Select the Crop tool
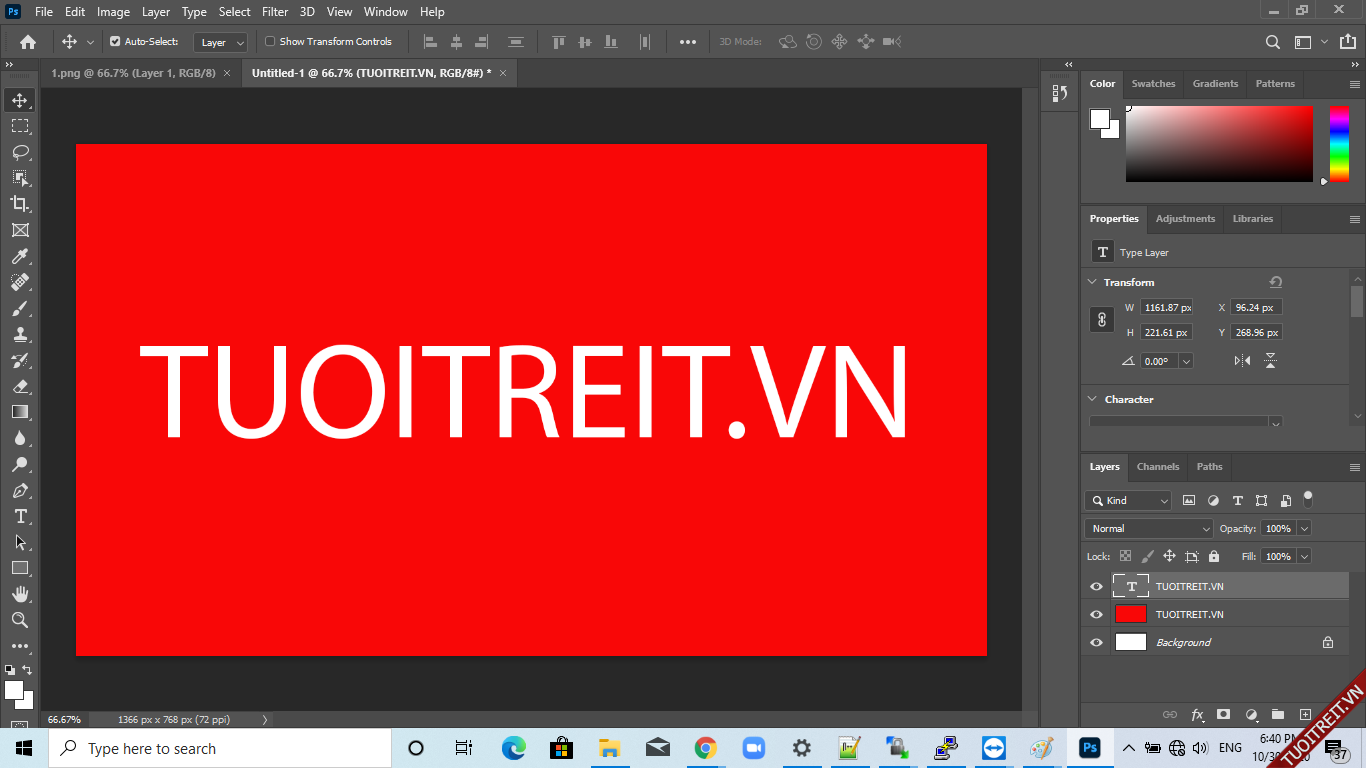Viewport: 1366px width, 768px height. click(x=20, y=204)
